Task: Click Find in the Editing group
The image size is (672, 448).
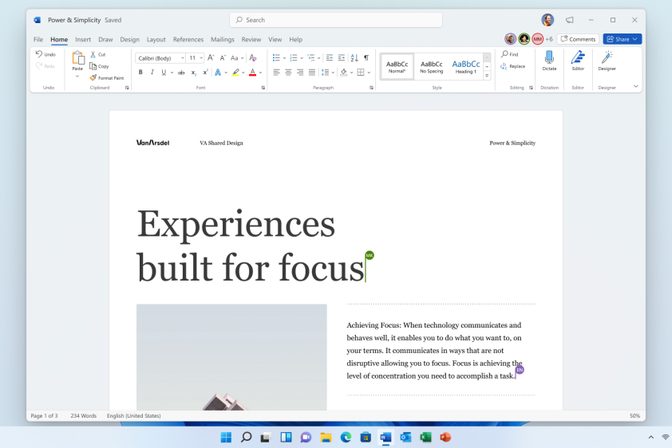Action: pyautogui.click(x=510, y=54)
